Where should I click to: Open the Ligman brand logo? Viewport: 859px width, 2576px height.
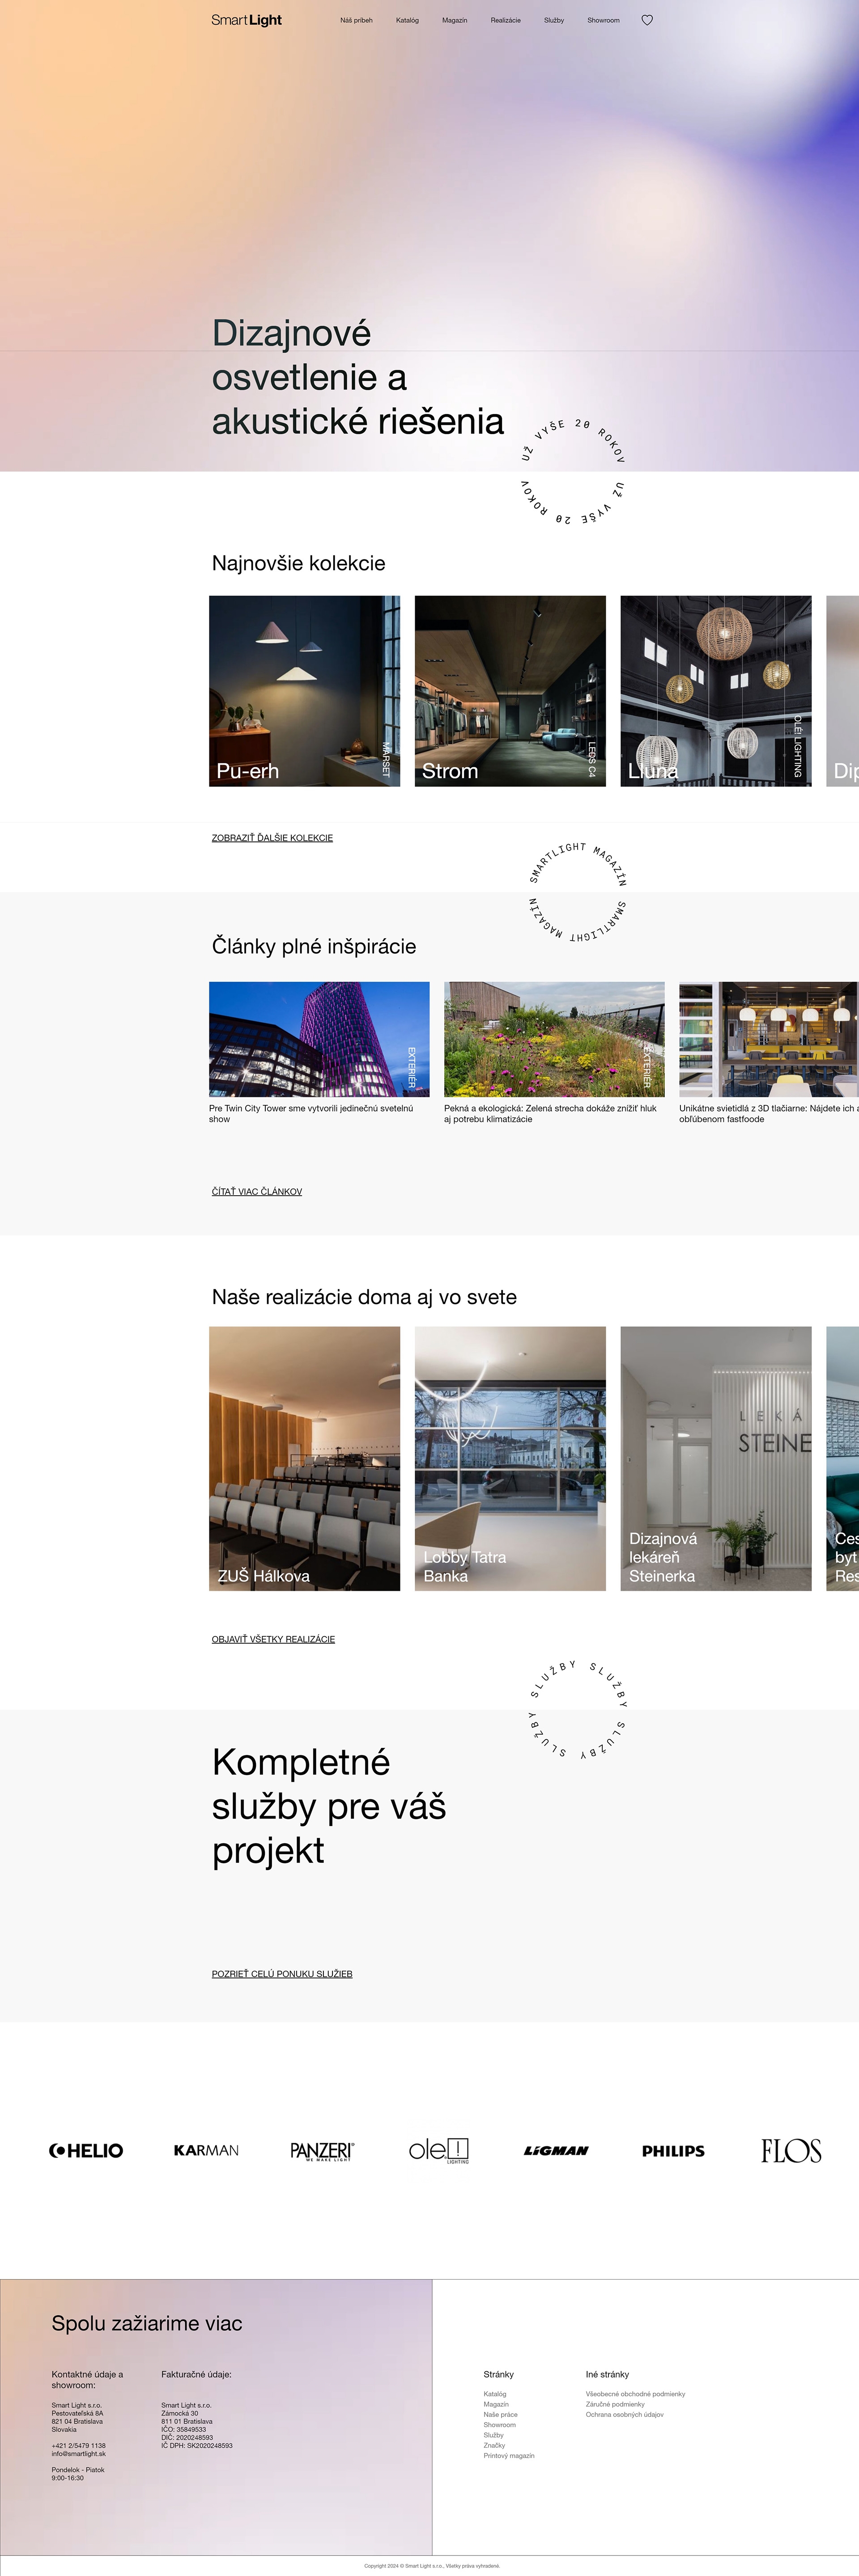point(556,2151)
